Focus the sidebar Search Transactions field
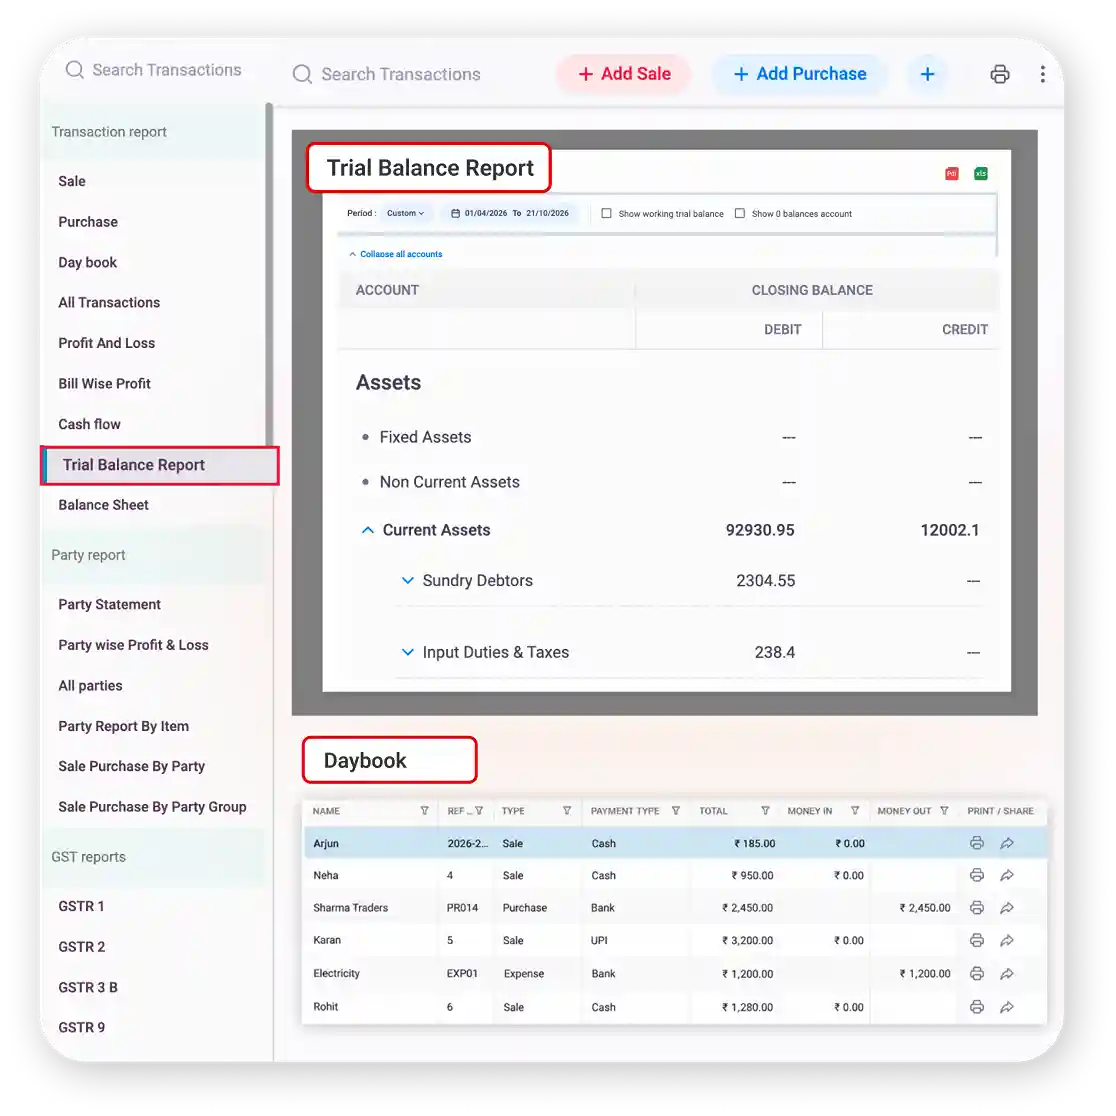The image size is (1116, 1116). pos(167,70)
